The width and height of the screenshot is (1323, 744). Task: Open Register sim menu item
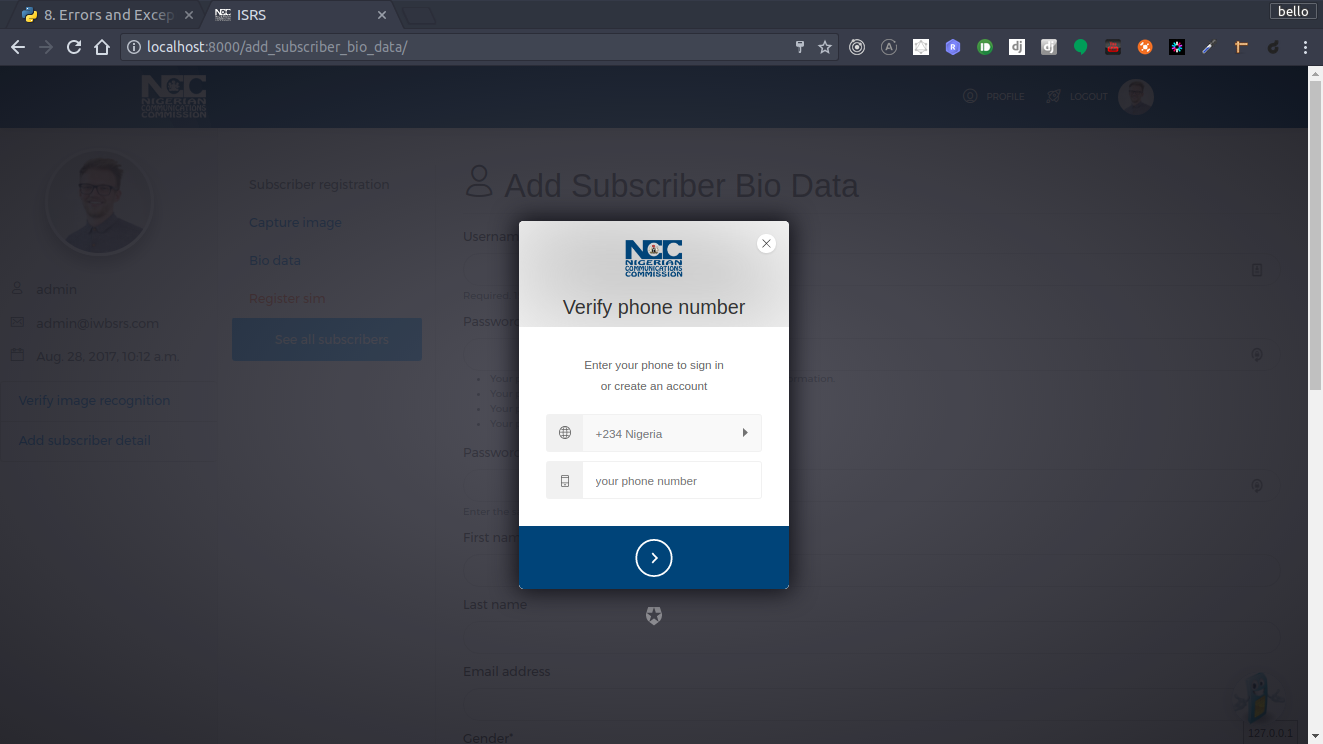287,298
